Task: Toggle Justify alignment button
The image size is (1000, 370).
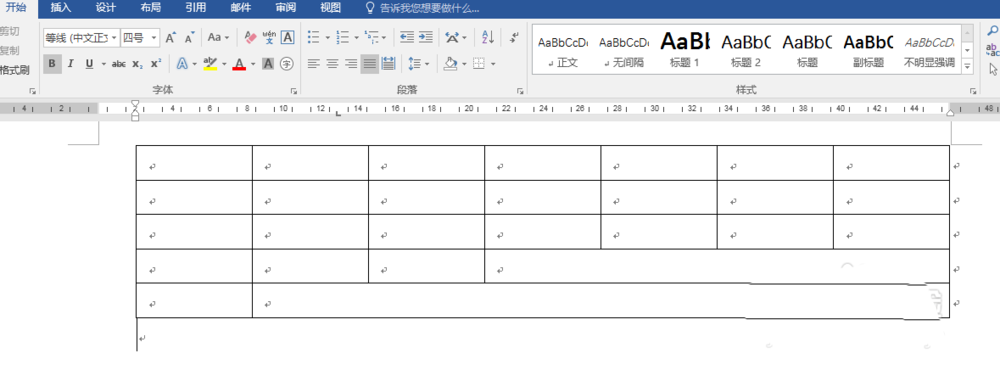Action: pos(369,64)
